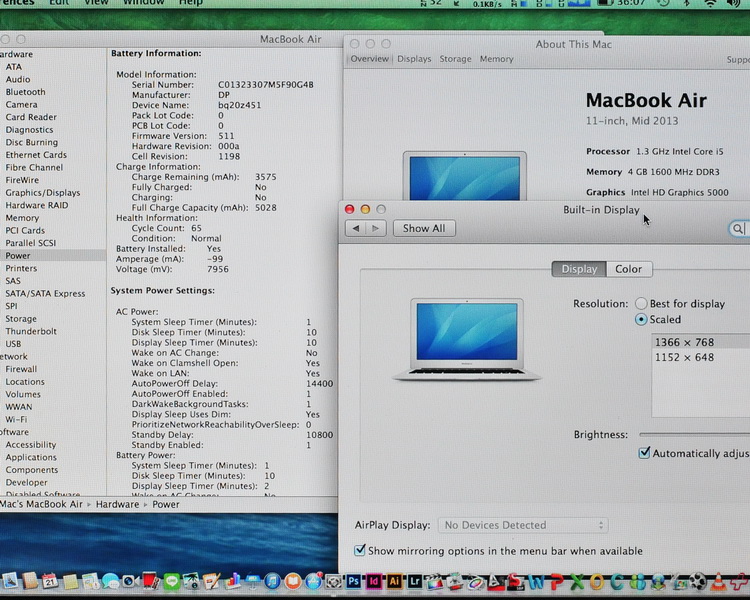750x600 pixels.
Task: Switch to the Color tab
Action: 628,269
